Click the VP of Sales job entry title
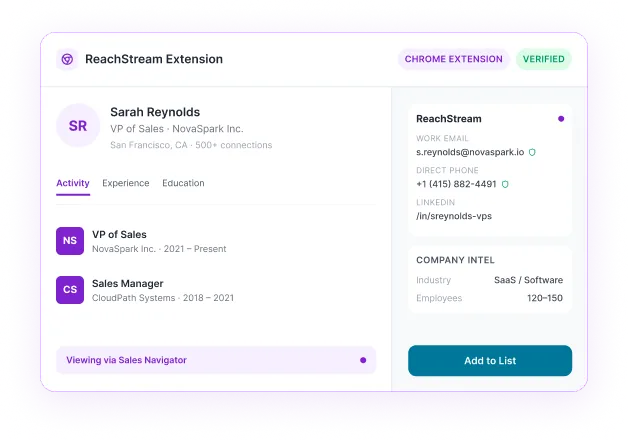The width and height of the screenshot is (628, 440). pyautogui.click(x=119, y=234)
